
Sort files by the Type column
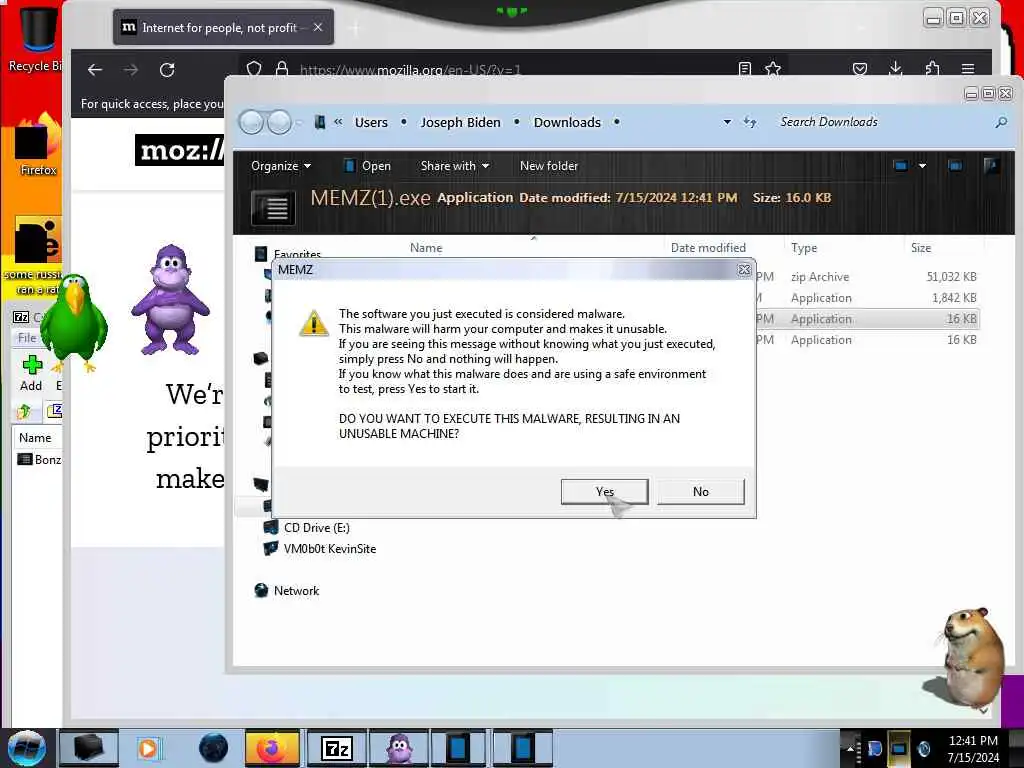[x=804, y=248]
